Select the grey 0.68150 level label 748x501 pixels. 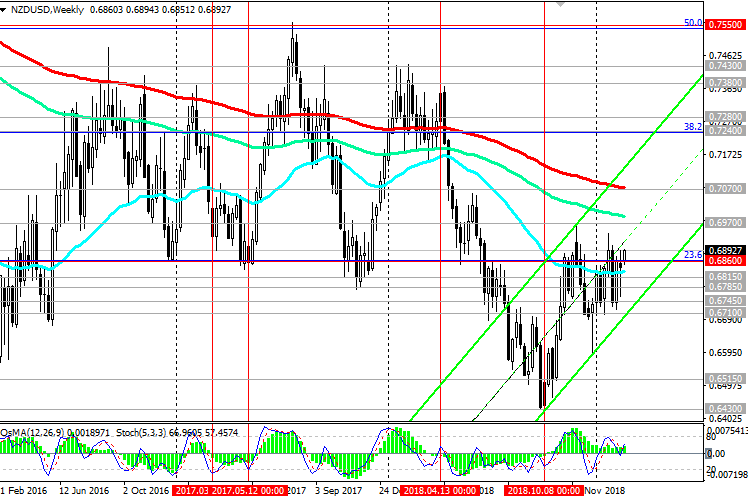tap(725, 277)
